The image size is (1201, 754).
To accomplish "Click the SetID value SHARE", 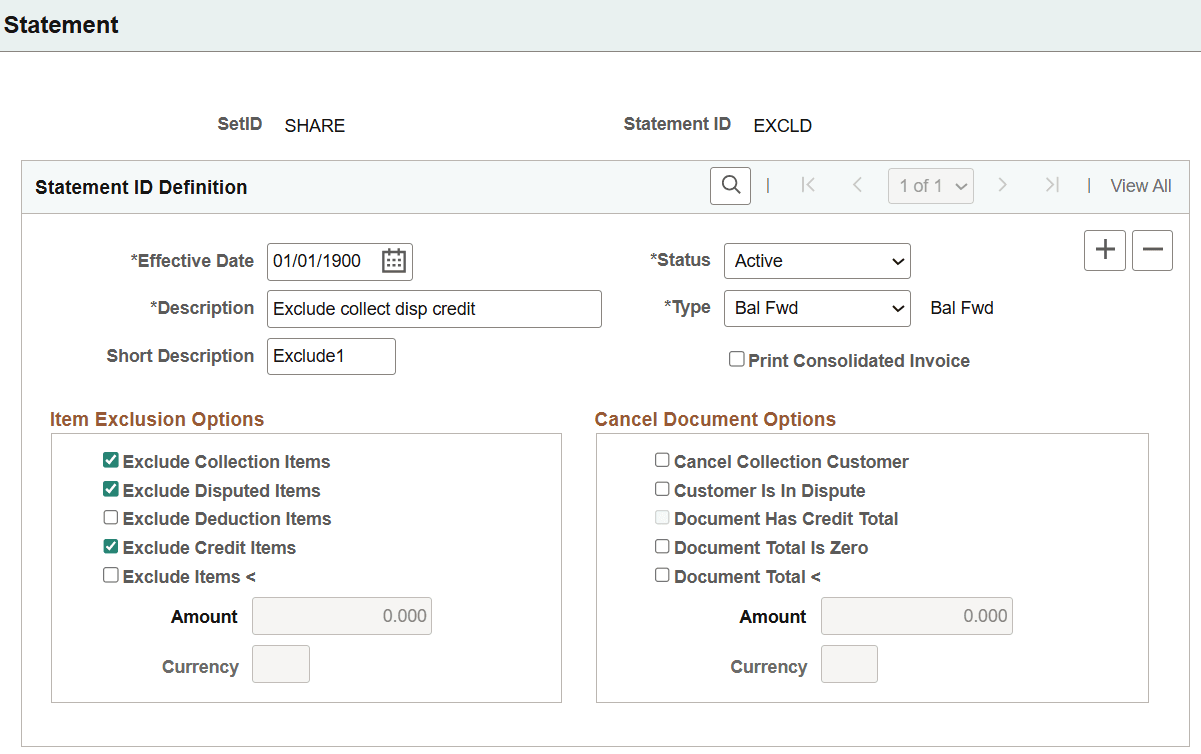I will (315, 126).
